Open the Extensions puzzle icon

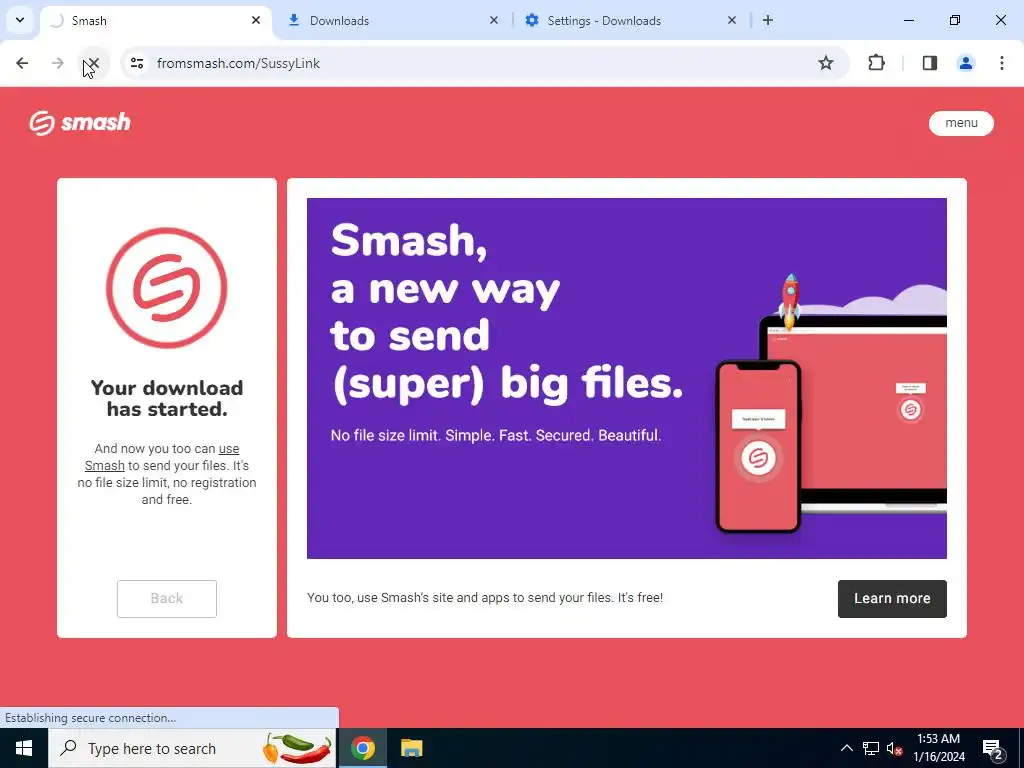pos(876,63)
